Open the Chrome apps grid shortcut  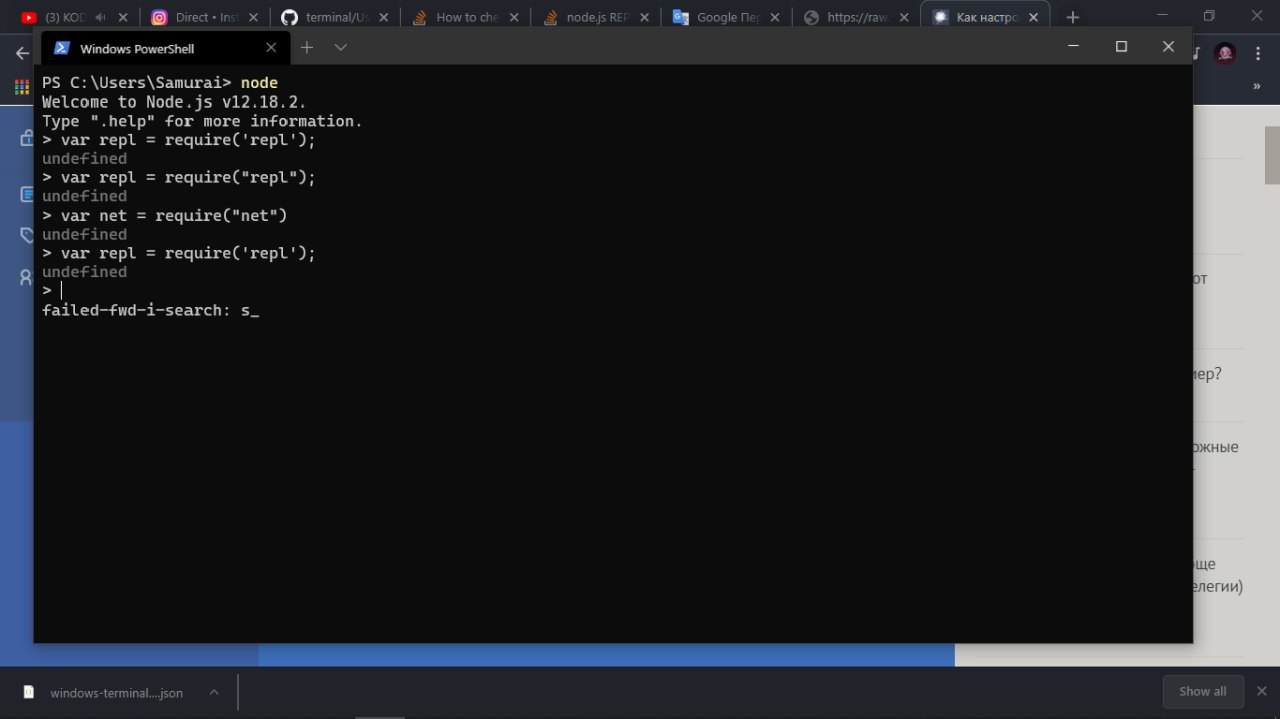click(x=22, y=87)
